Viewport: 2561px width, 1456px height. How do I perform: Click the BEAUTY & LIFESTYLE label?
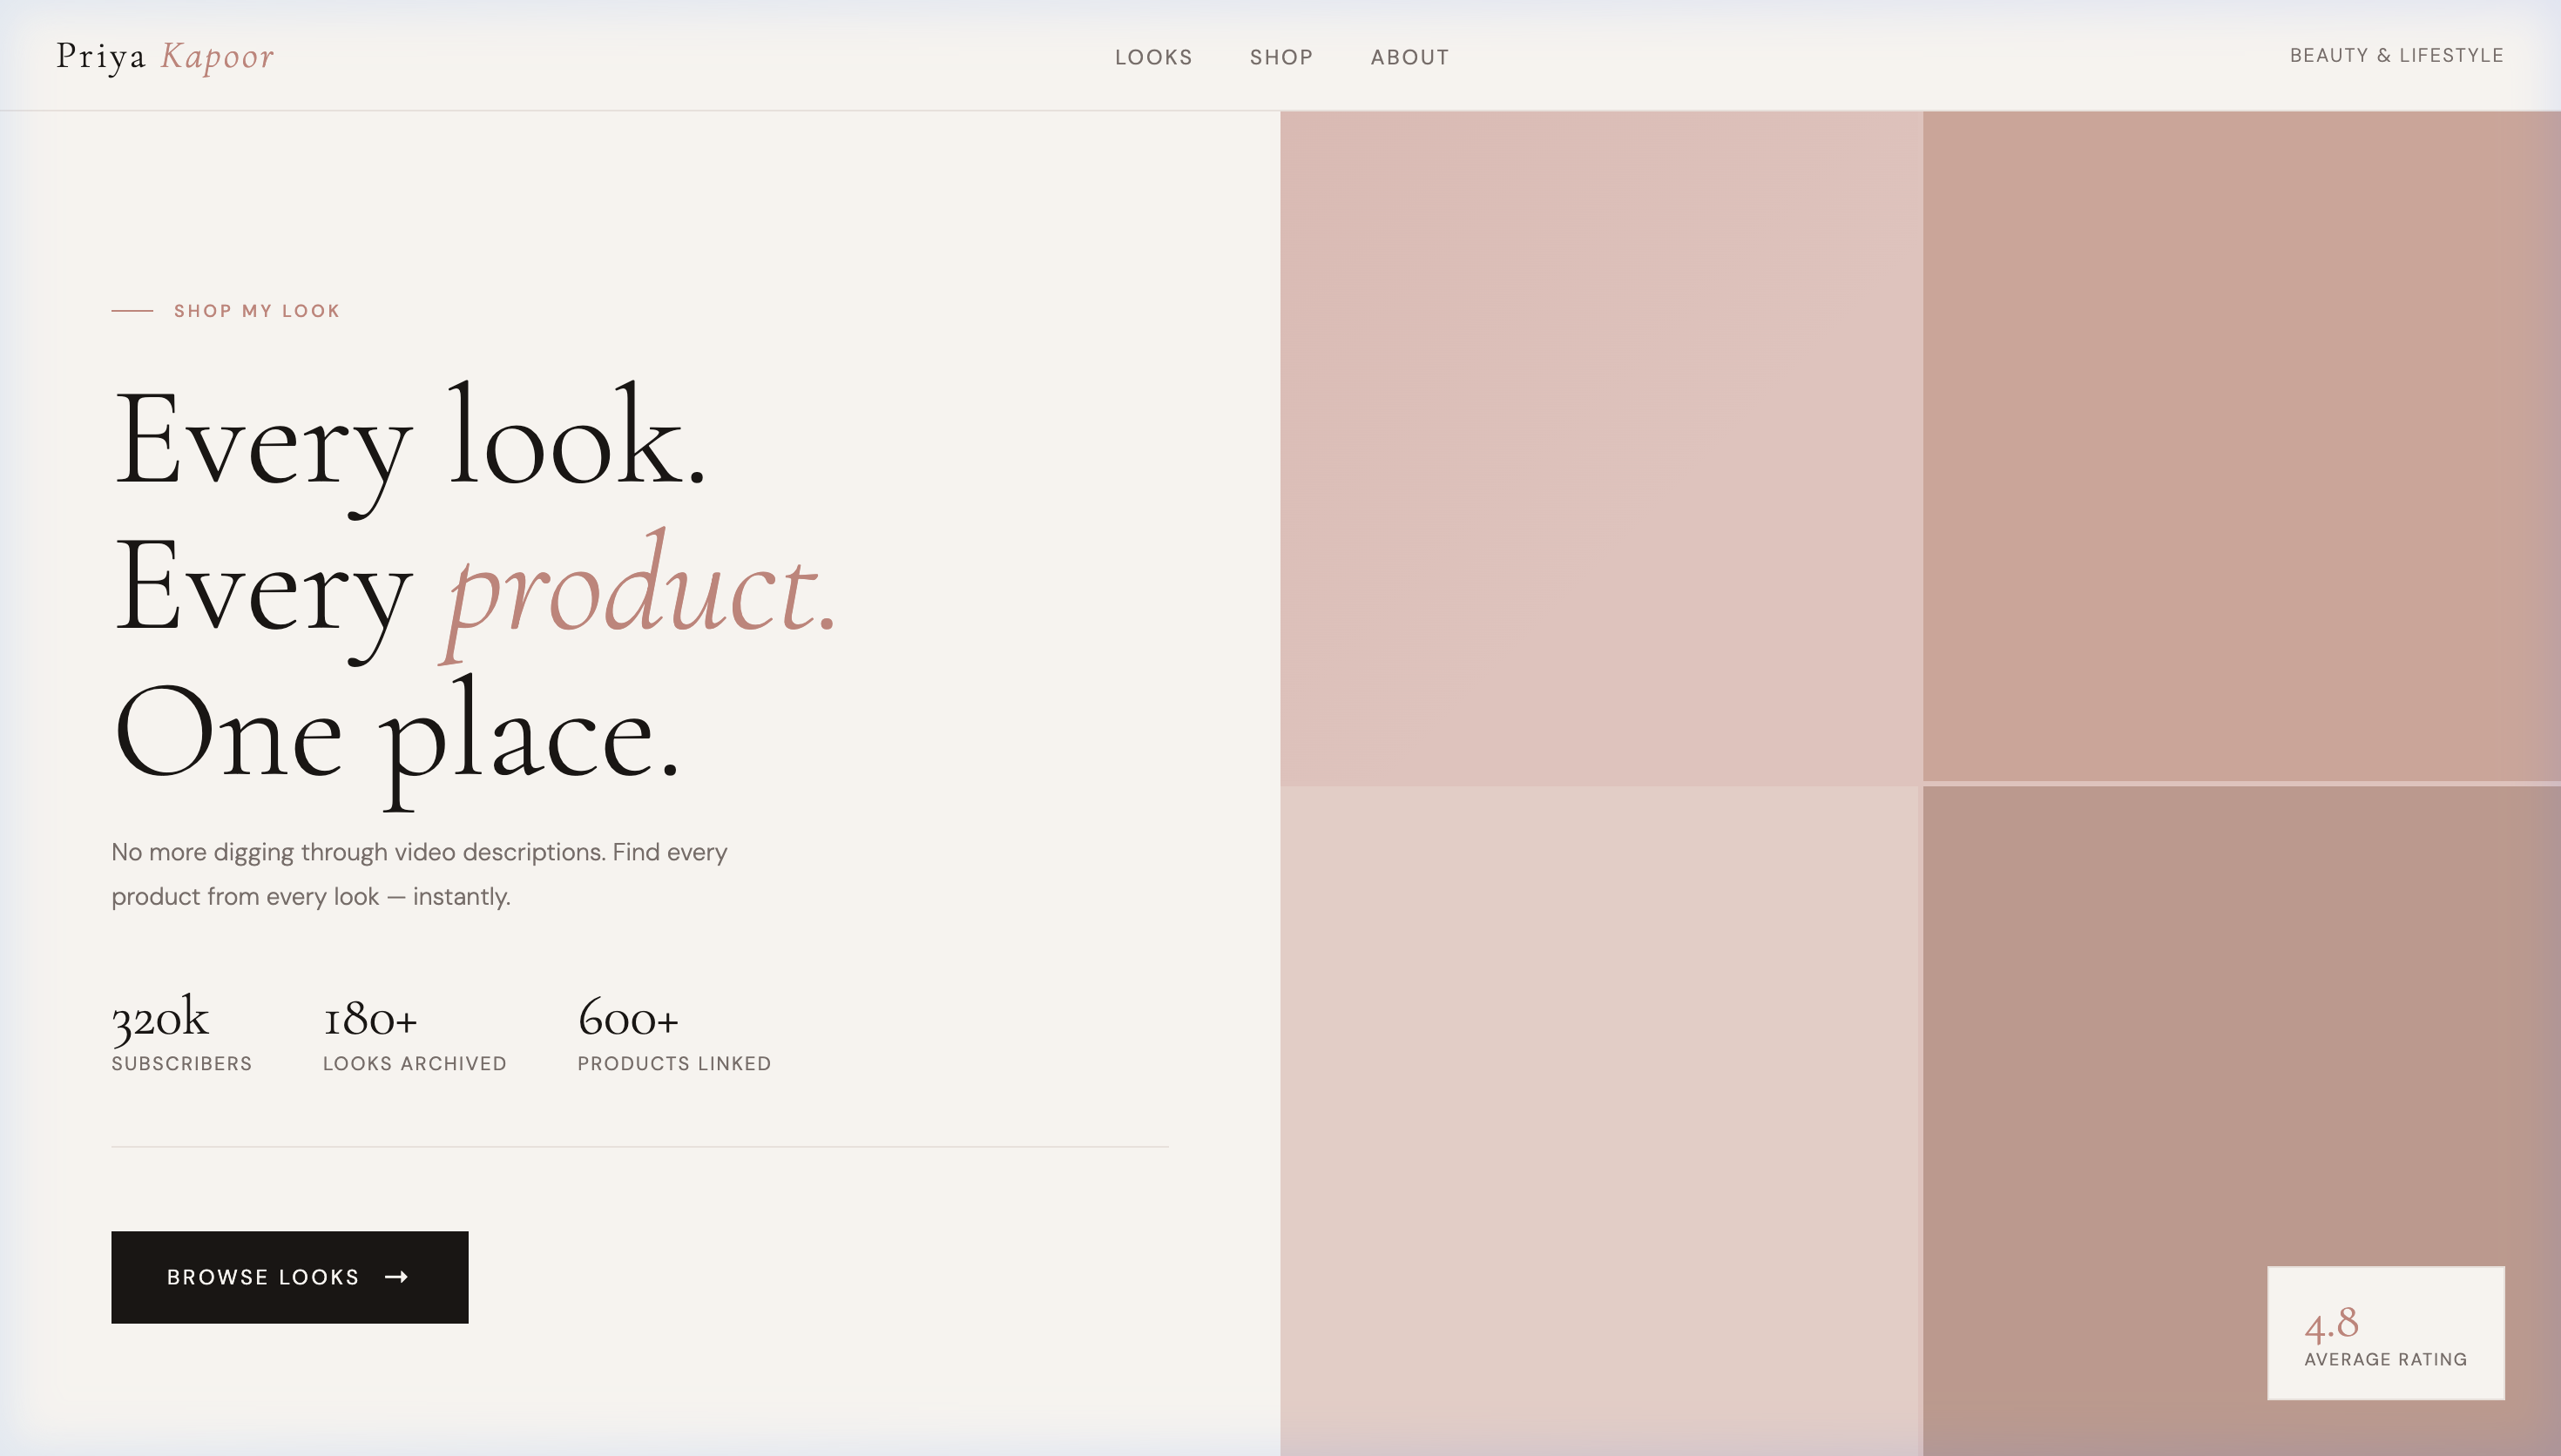click(x=2397, y=55)
